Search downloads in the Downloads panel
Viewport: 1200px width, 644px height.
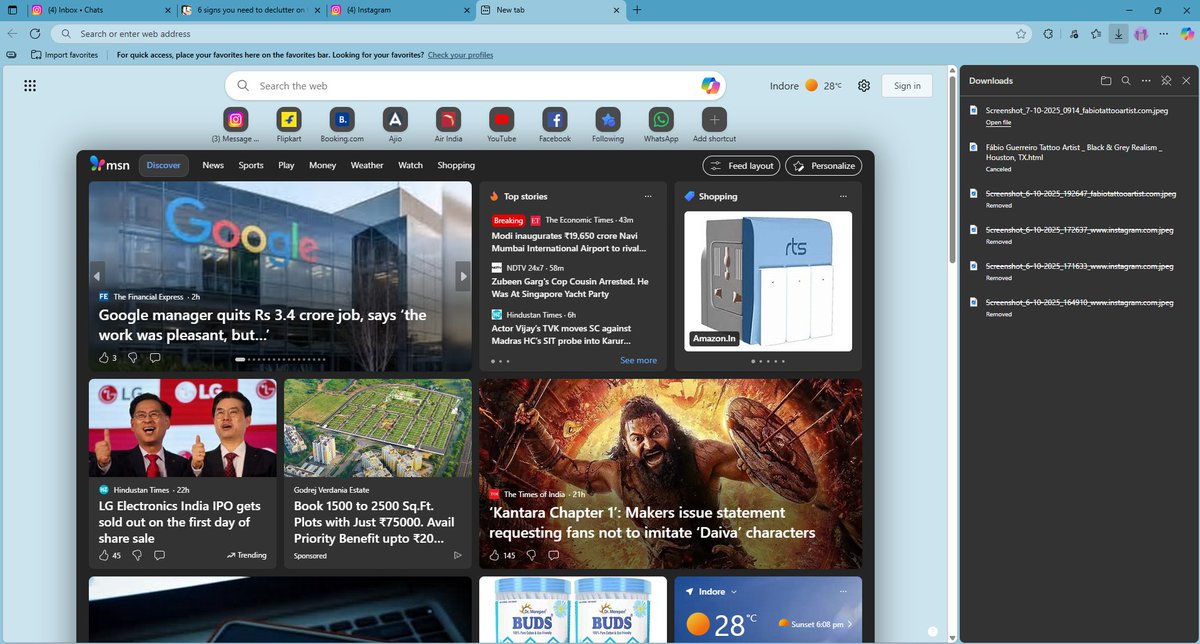(1126, 81)
